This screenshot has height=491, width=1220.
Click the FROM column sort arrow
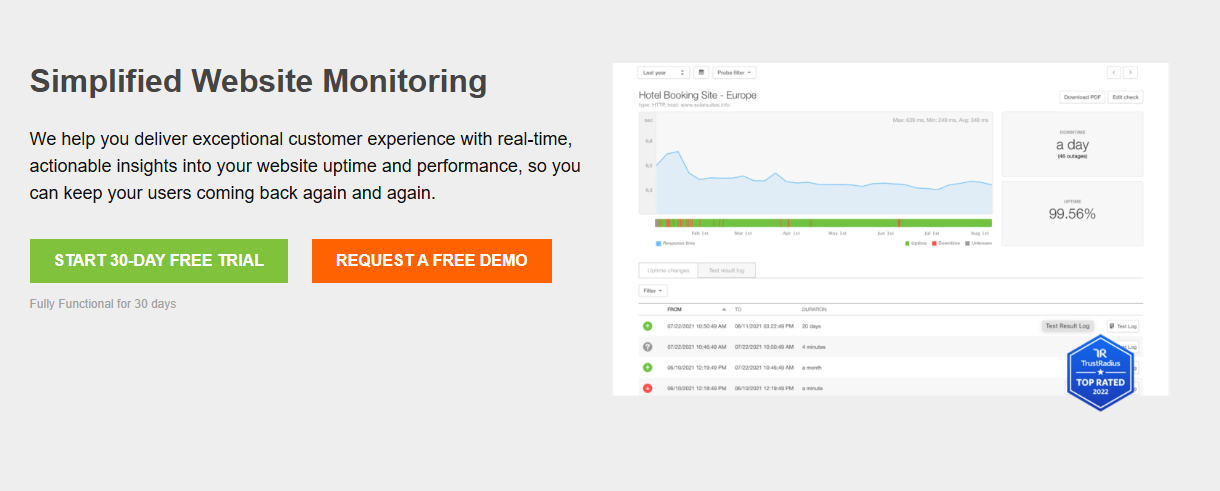726,310
